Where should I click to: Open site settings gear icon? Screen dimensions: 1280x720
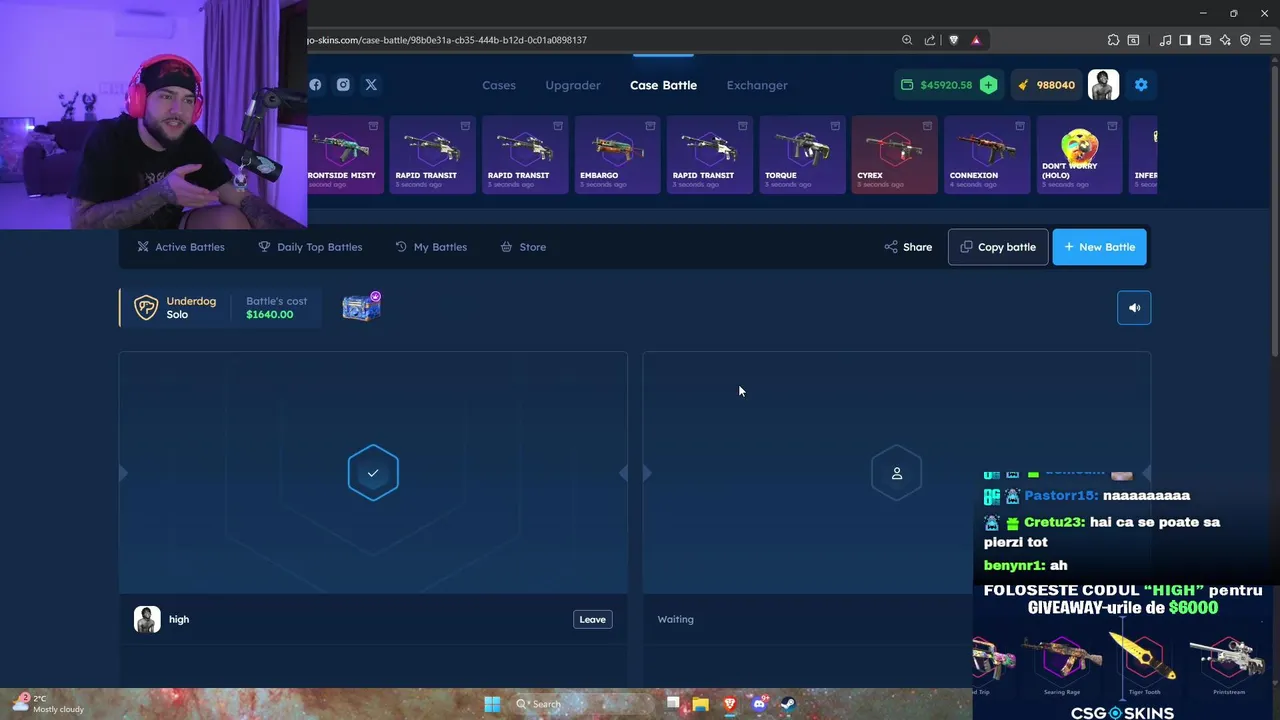[1141, 85]
